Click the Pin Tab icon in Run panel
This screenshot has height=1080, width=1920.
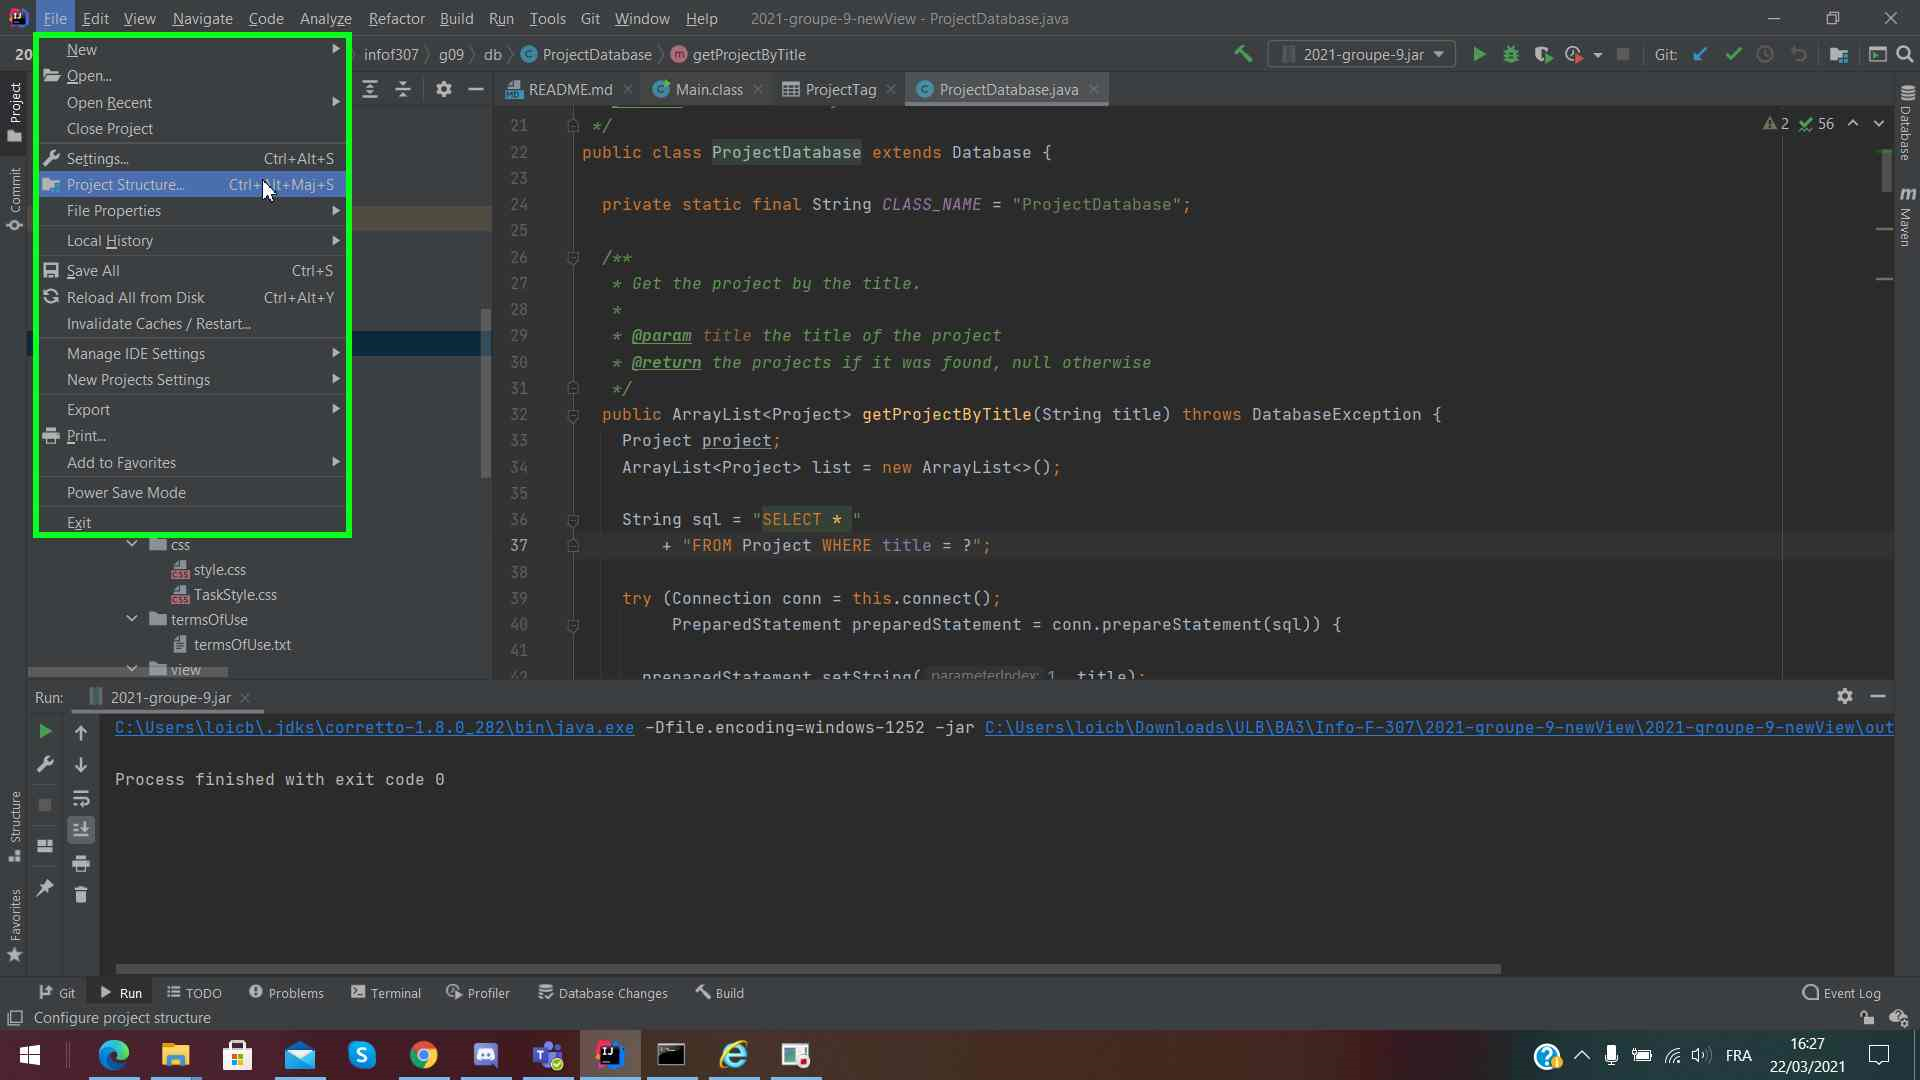click(x=45, y=888)
